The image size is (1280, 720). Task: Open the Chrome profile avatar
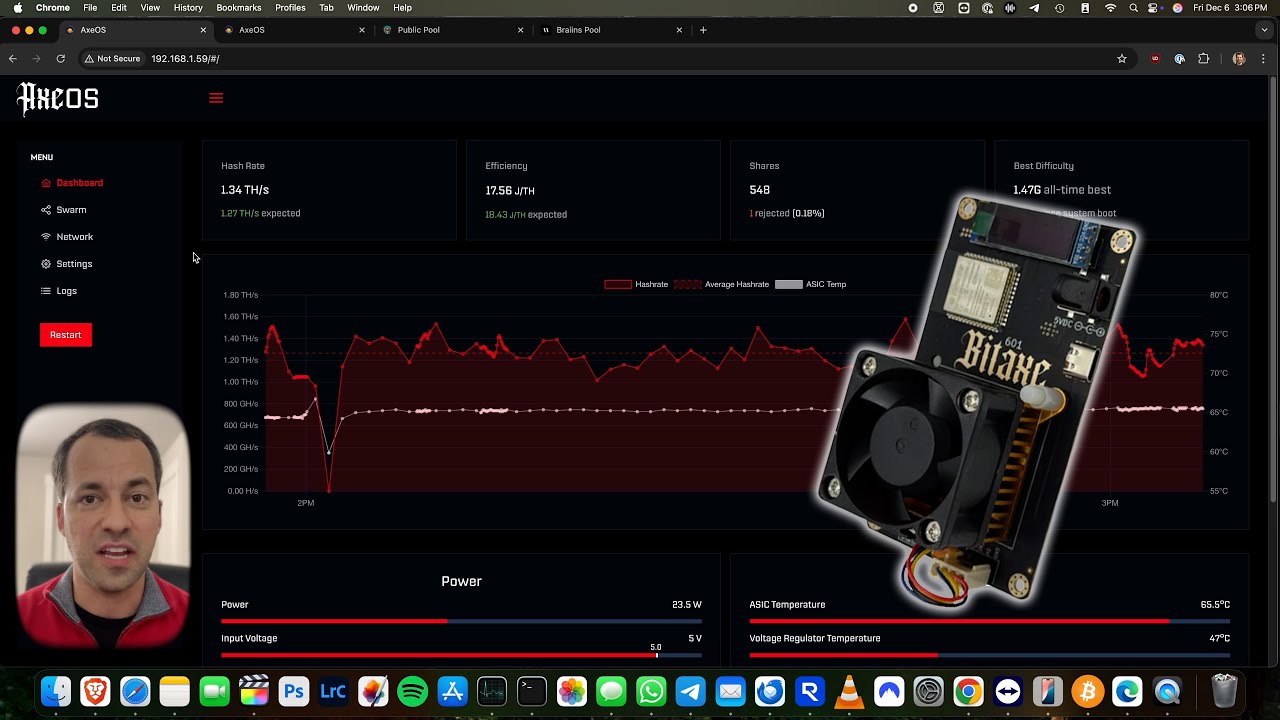pos(1239,59)
